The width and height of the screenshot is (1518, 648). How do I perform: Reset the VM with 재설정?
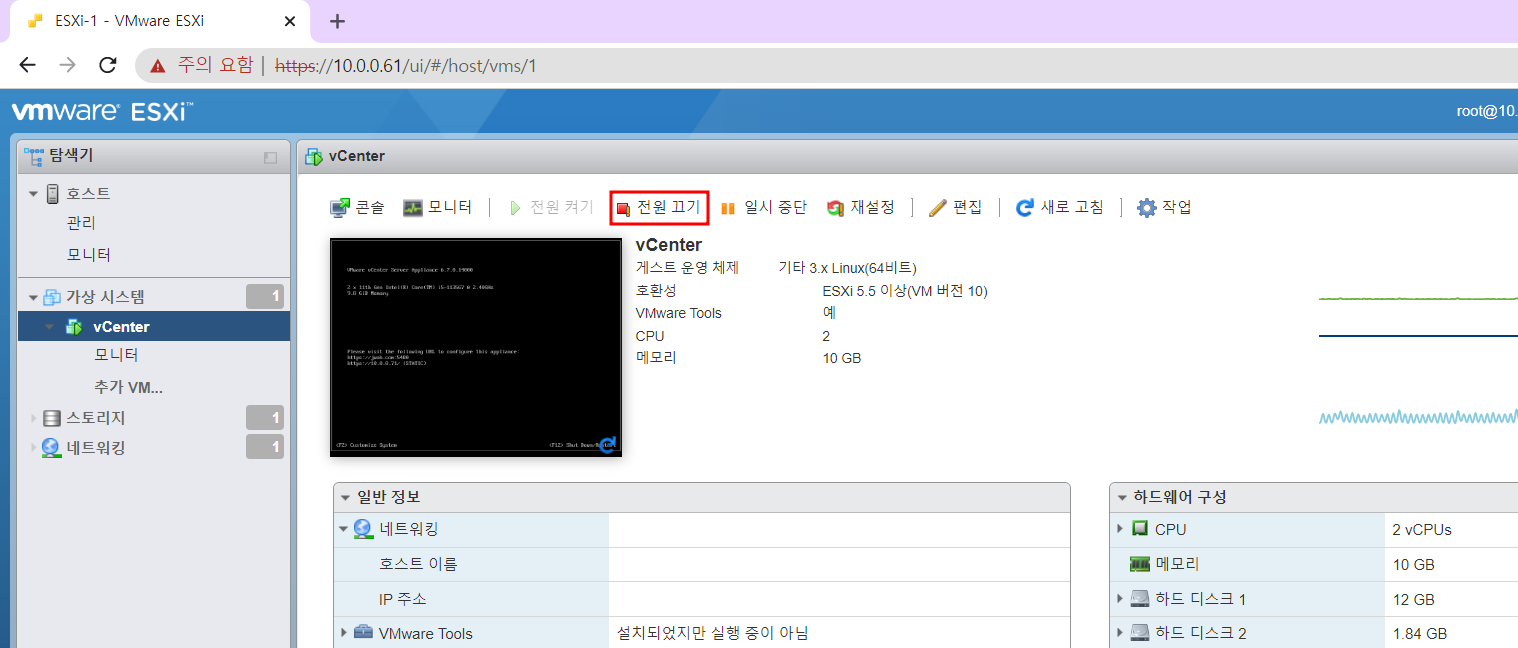(860, 208)
